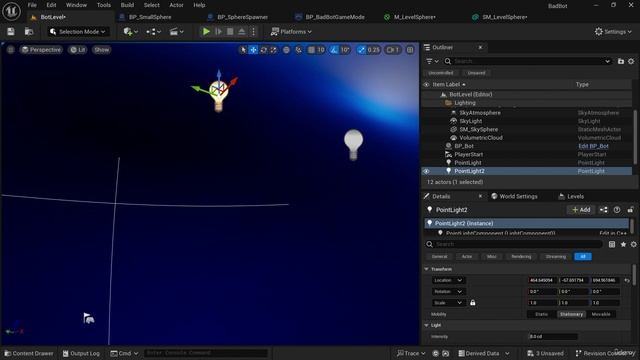Select VolumetricCloud in the Outliner
The image size is (640, 360).
pos(481,138)
